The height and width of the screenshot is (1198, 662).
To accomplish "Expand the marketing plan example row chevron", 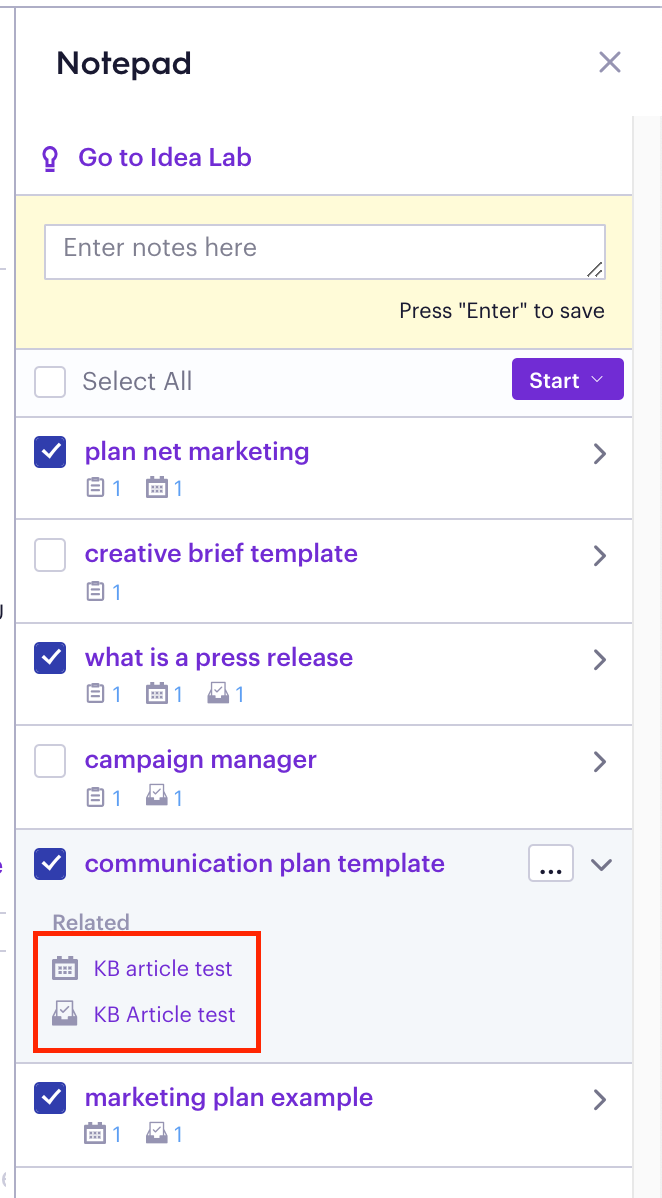I will pyautogui.click(x=600, y=1099).
